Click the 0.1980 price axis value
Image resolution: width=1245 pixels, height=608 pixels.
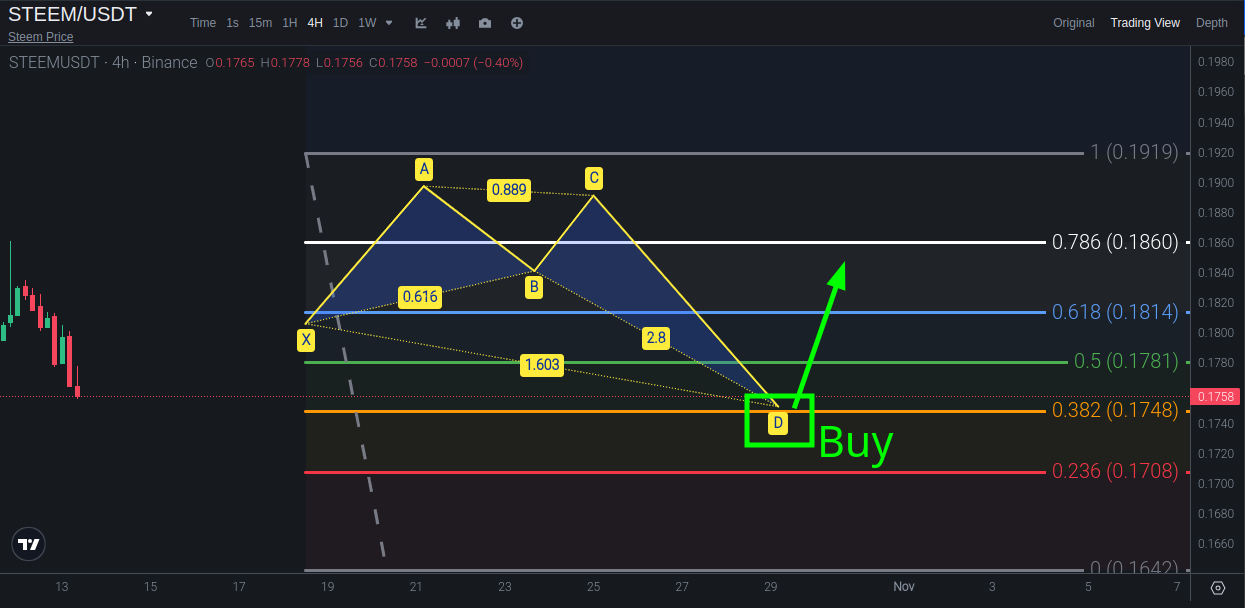pos(1215,62)
